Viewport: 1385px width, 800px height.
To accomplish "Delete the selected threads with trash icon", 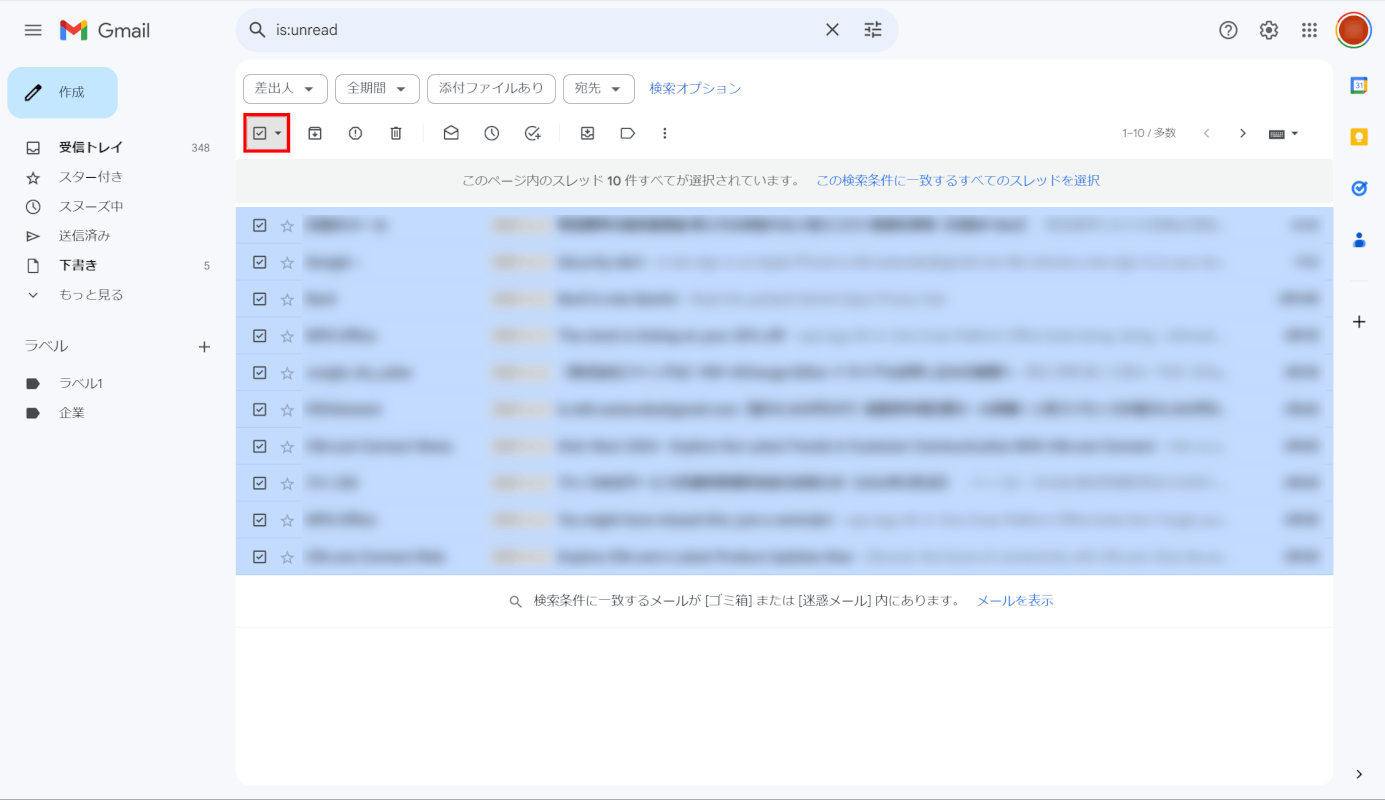I will 396,133.
